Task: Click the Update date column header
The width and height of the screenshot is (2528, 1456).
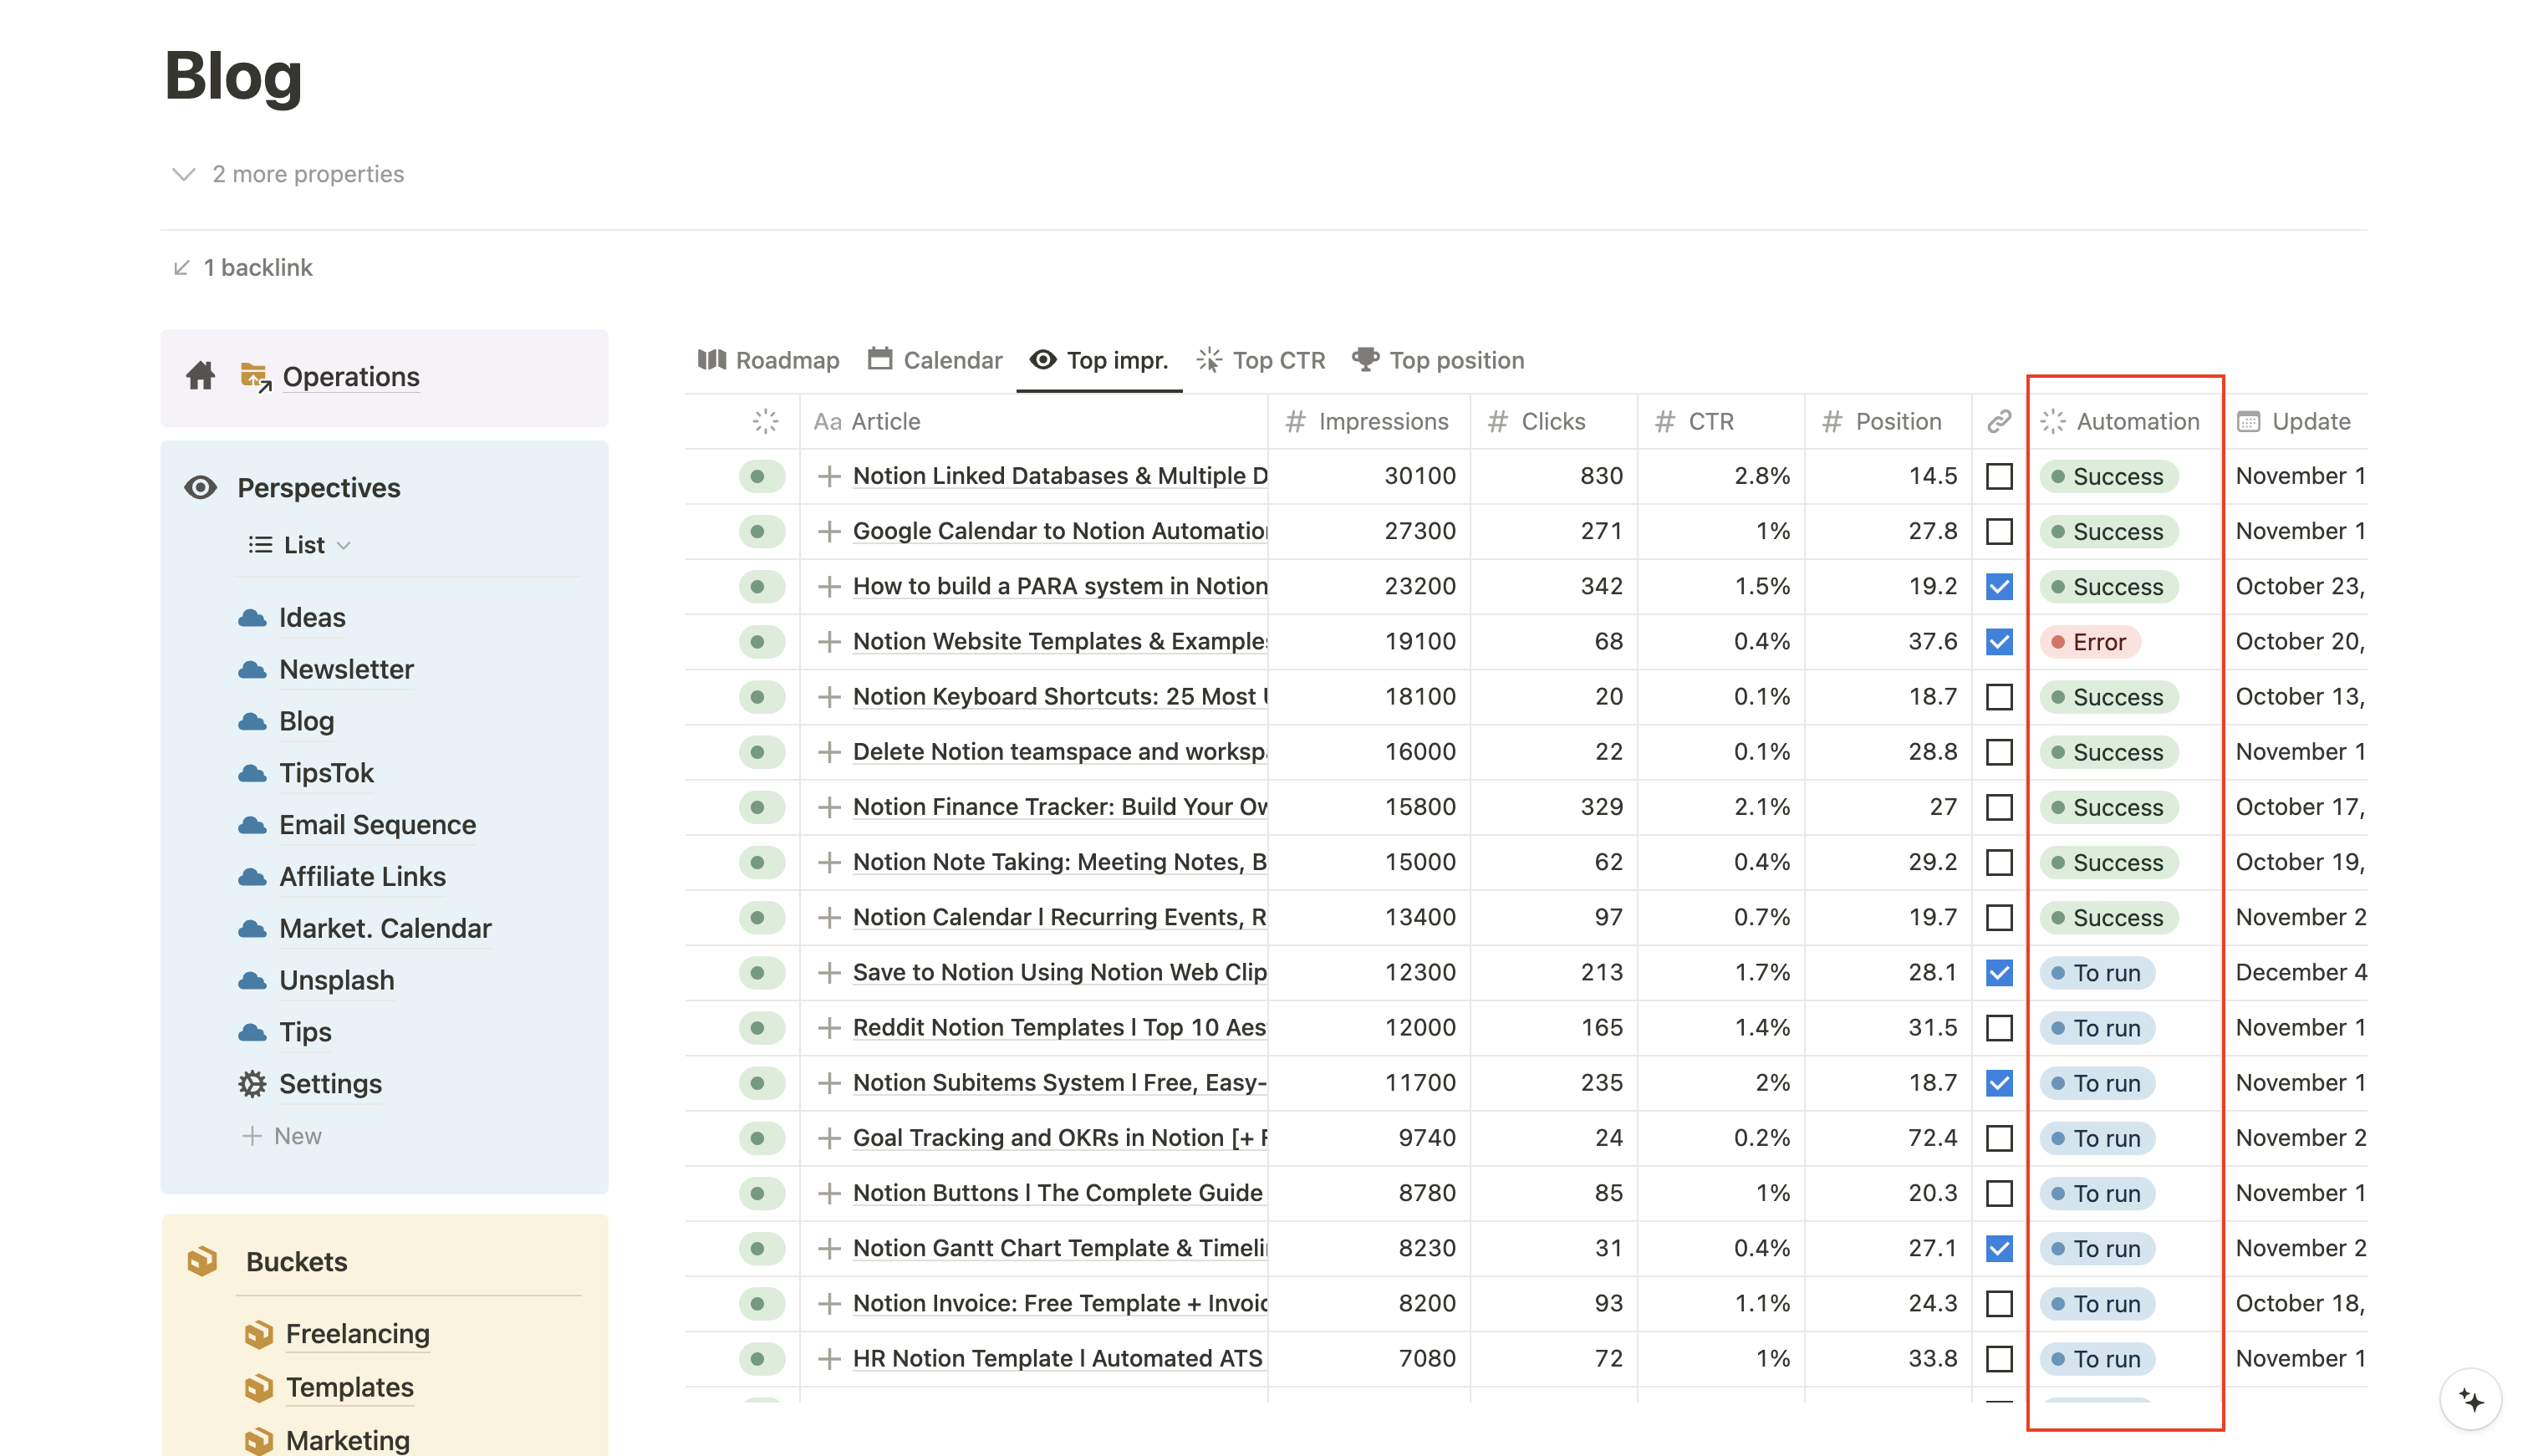Action: click(2295, 421)
